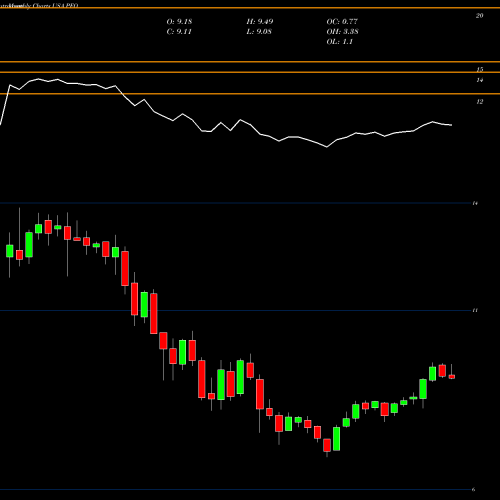Click the "20" axis label on upper scale
Screen dimensions: 500x500
pyautogui.click(x=479, y=16)
